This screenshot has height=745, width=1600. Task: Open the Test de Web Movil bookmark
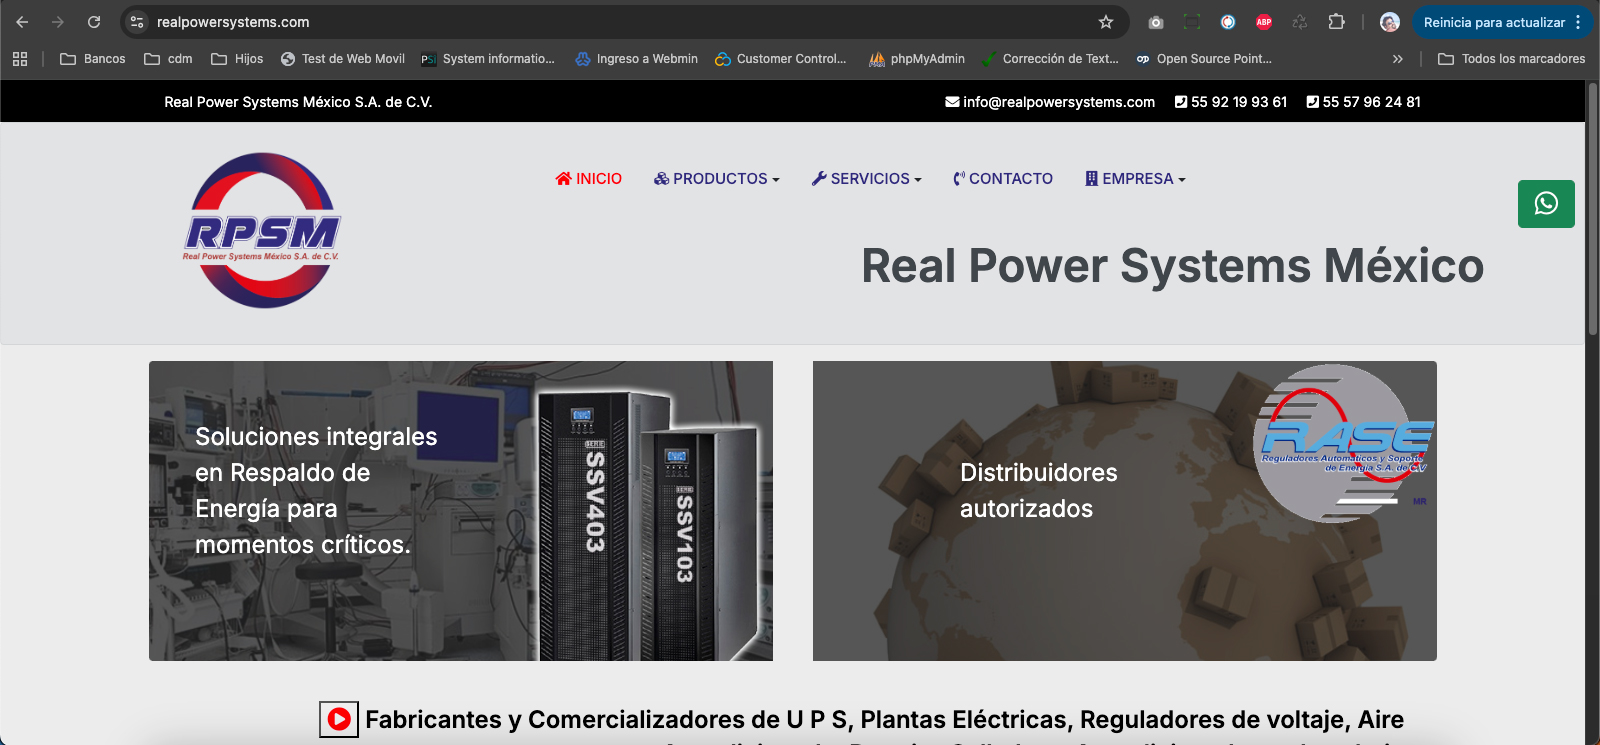pyautogui.click(x=343, y=59)
